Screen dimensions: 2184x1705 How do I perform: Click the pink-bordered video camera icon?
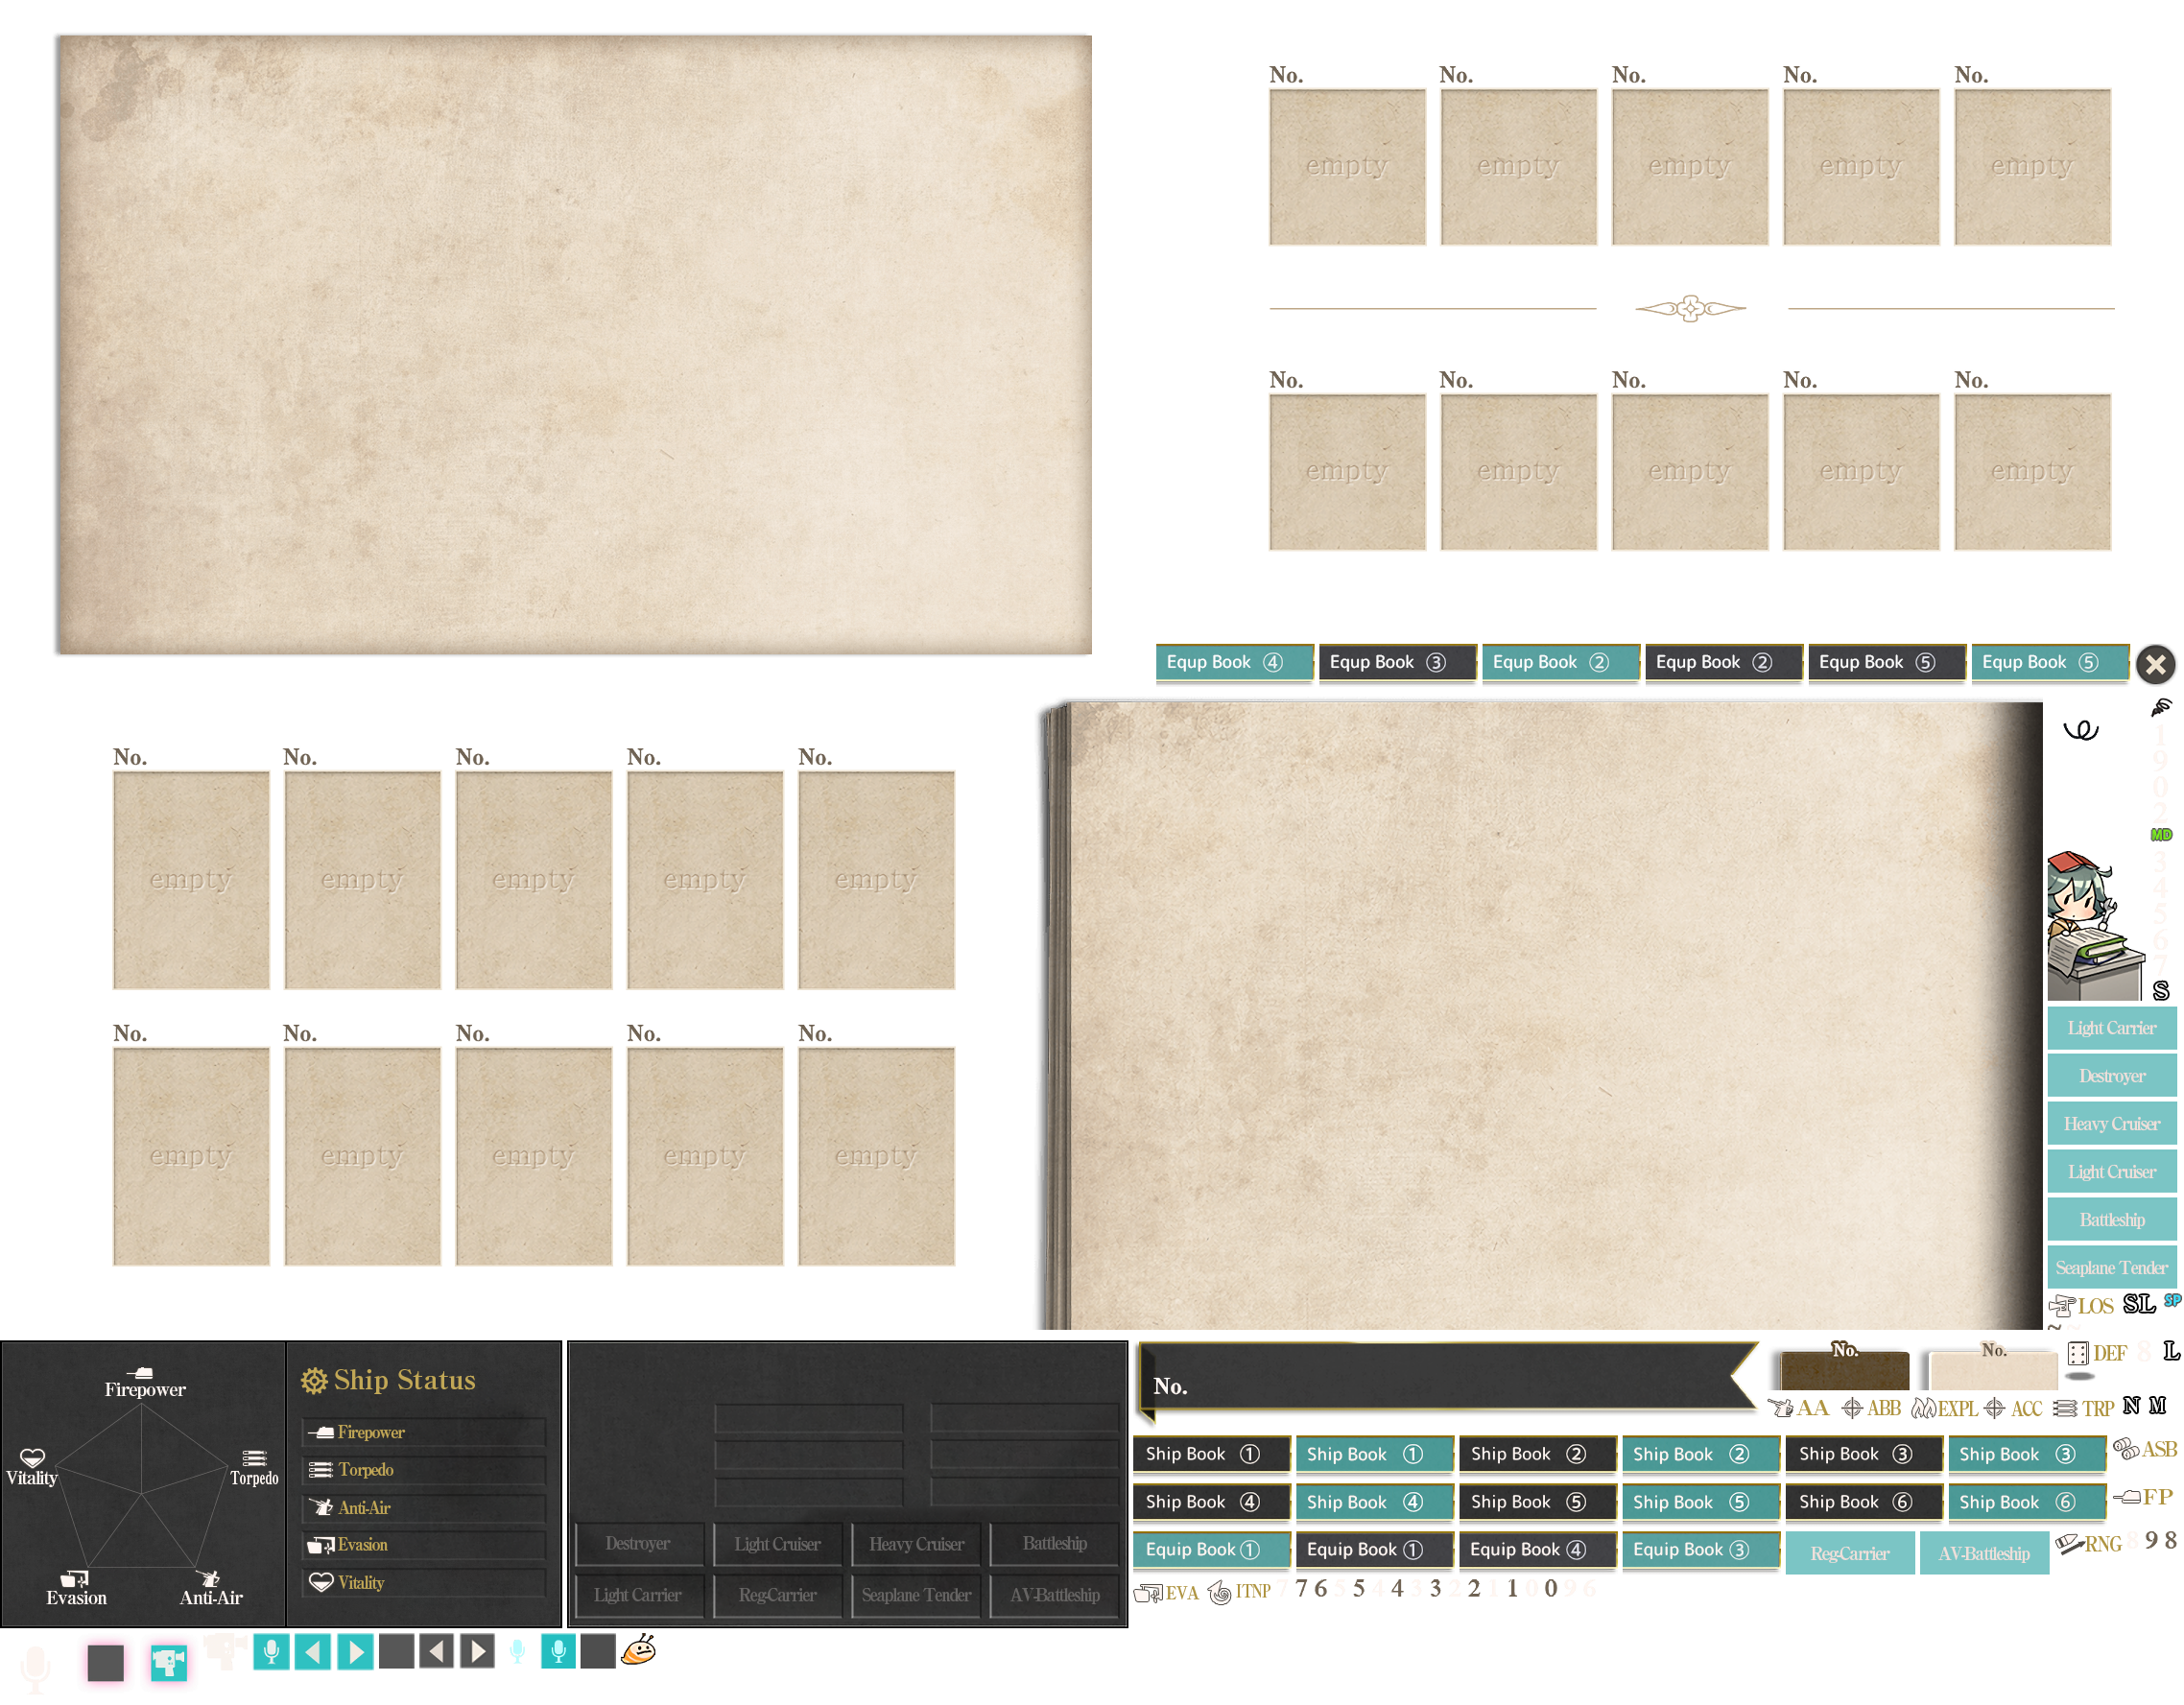click(168, 1663)
